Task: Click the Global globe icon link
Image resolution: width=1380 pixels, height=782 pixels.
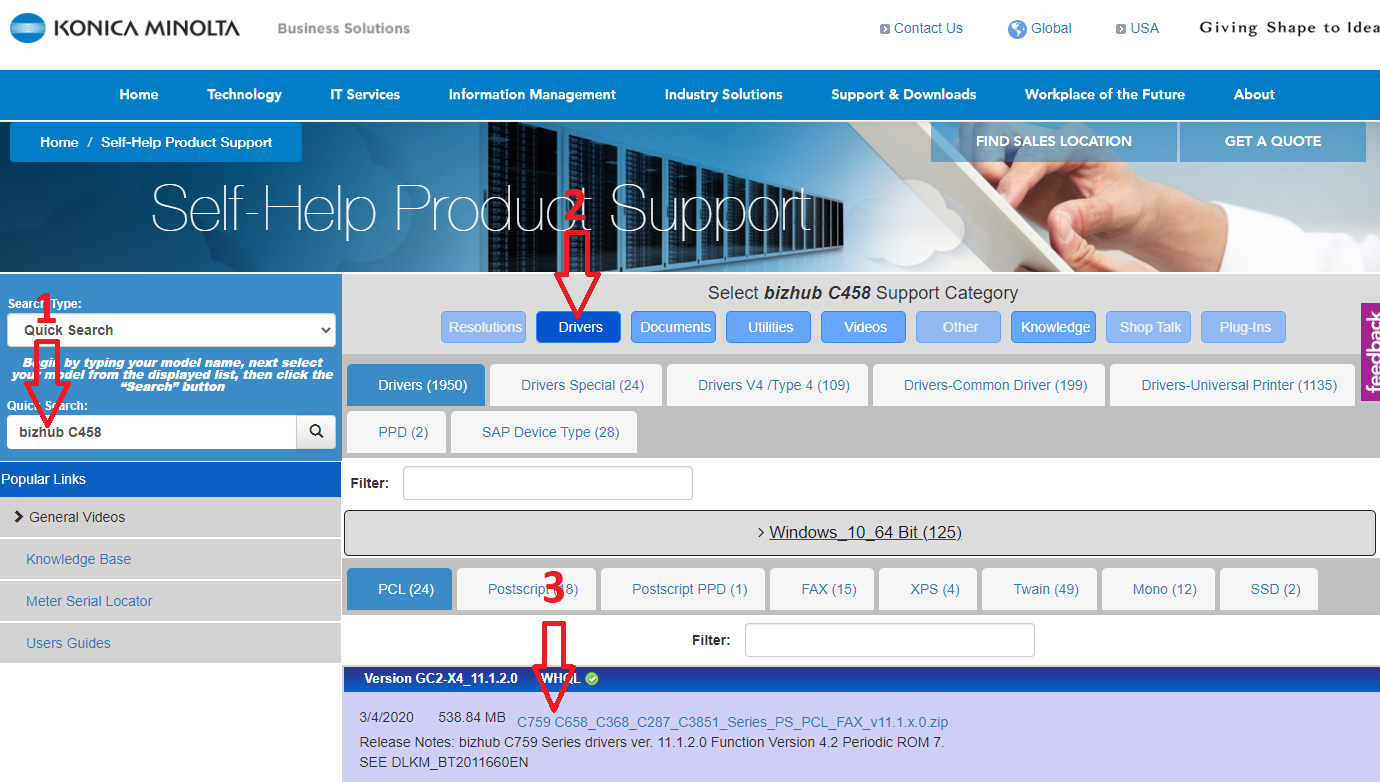Action: (x=1040, y=28)
